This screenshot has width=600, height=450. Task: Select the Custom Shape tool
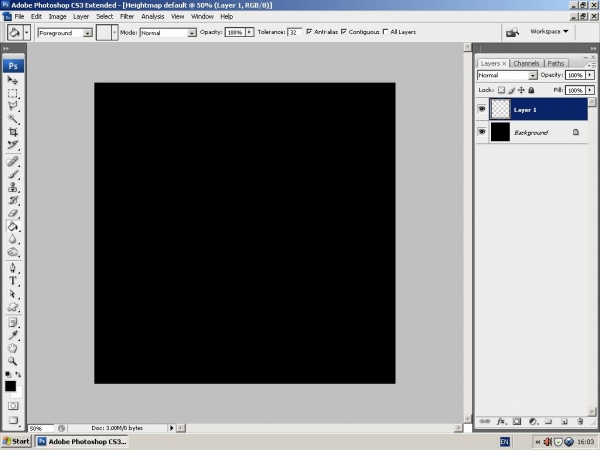pos(13,307)
